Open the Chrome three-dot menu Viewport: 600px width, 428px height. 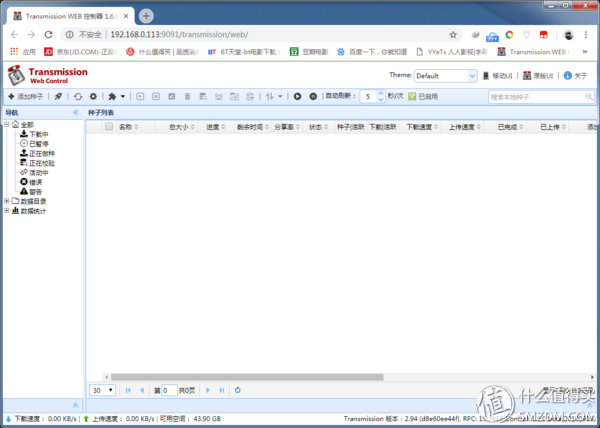[586, 35]
